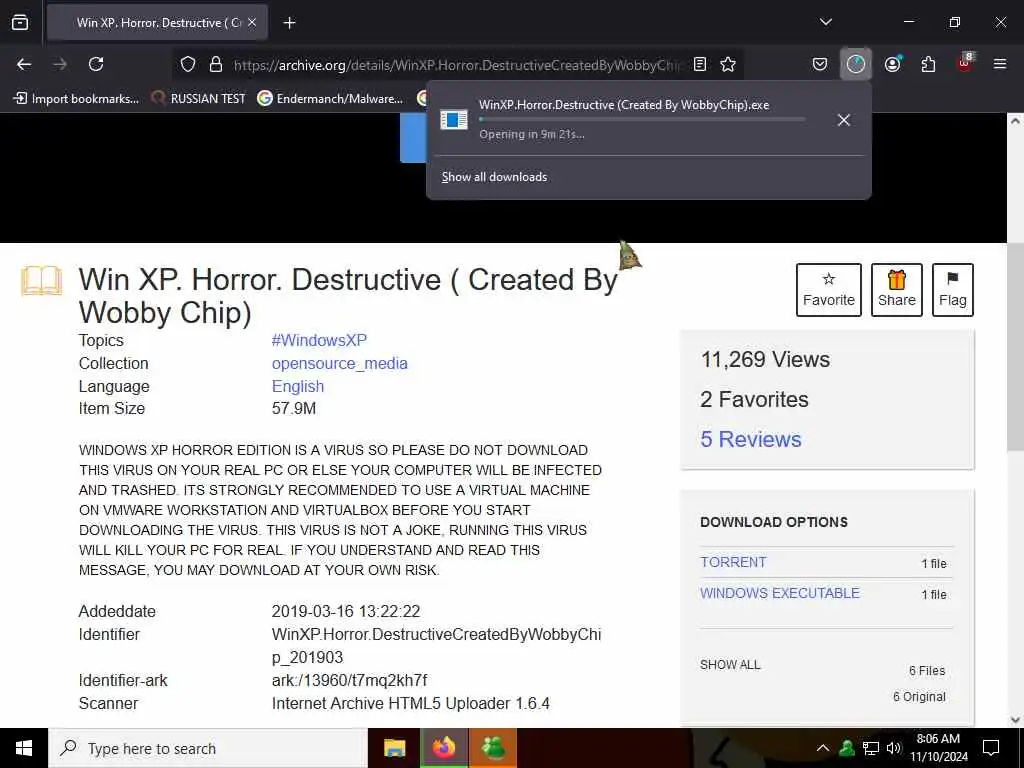
Task: Cancel the WinXP.Horror download
Action: [844, 120]
